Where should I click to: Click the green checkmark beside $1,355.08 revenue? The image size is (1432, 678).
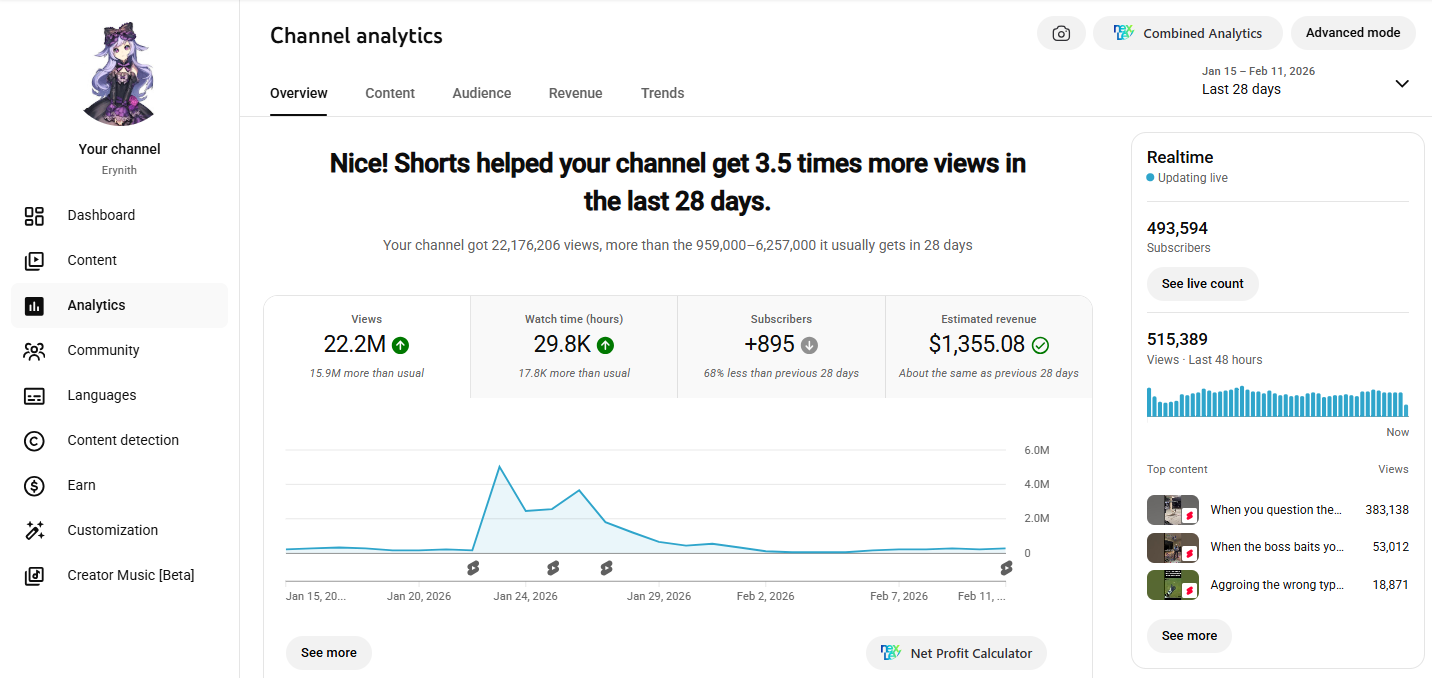coord(1040,345)
